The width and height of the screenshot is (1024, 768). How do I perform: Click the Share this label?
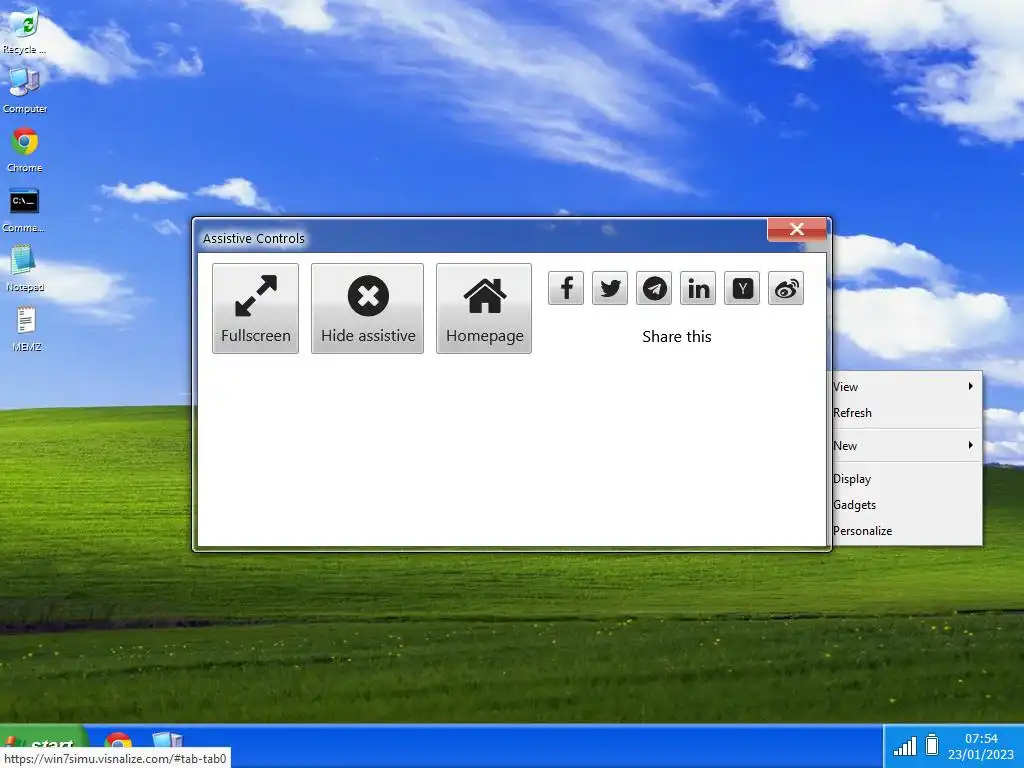[x=677, y=337]
